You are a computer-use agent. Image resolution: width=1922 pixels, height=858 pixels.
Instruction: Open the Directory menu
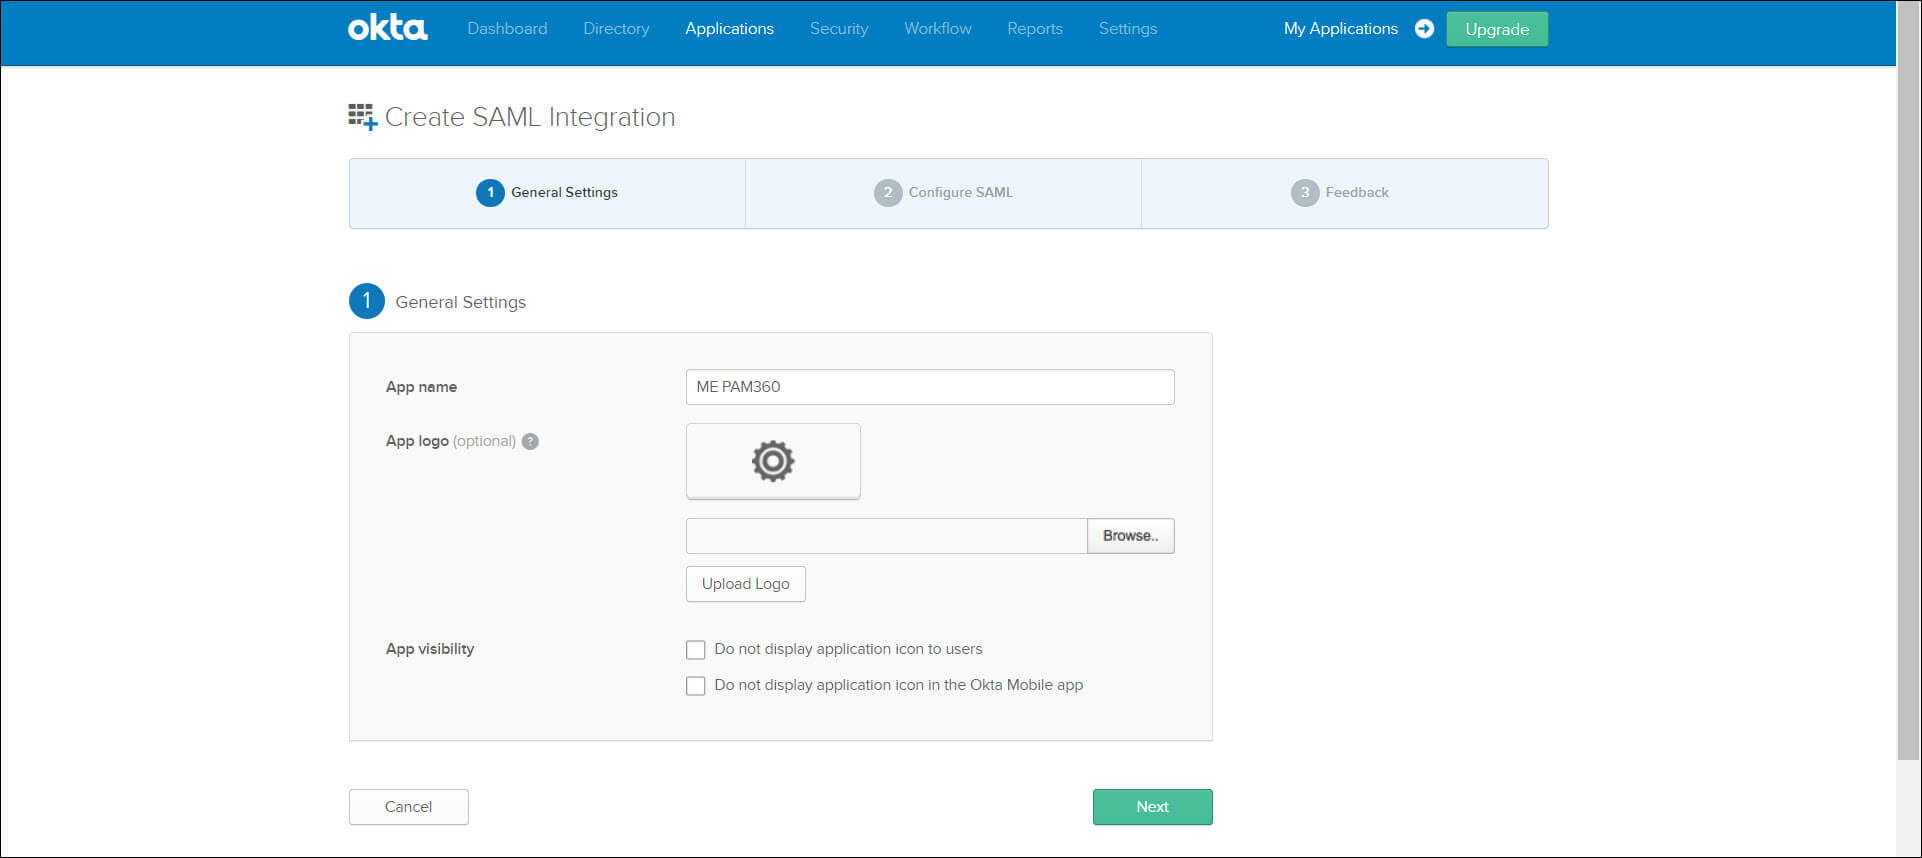coord(616,29)
